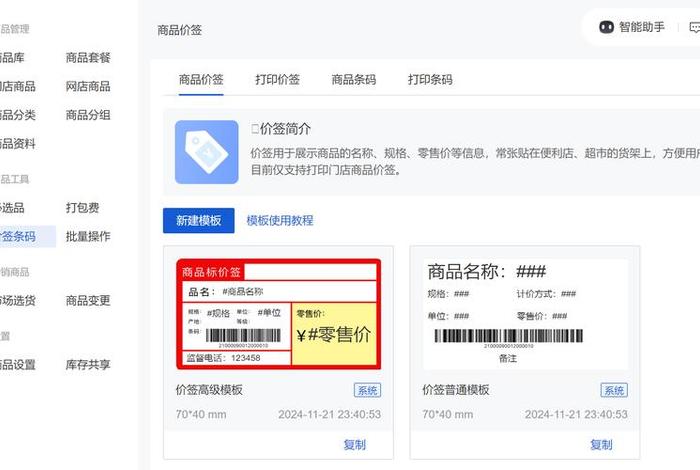Open the 商品条码 tab
This screenshot has height=470, width=700.
354,79
